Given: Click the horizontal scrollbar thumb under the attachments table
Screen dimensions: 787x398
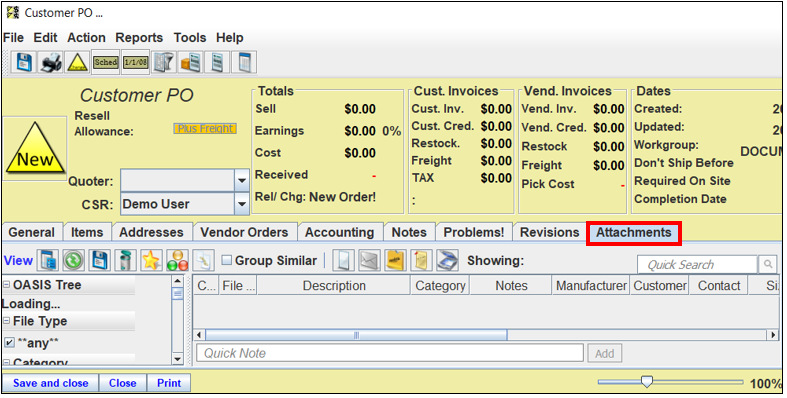Looking at the screenshot, I should pyautogui.click(x=356, y=335).
